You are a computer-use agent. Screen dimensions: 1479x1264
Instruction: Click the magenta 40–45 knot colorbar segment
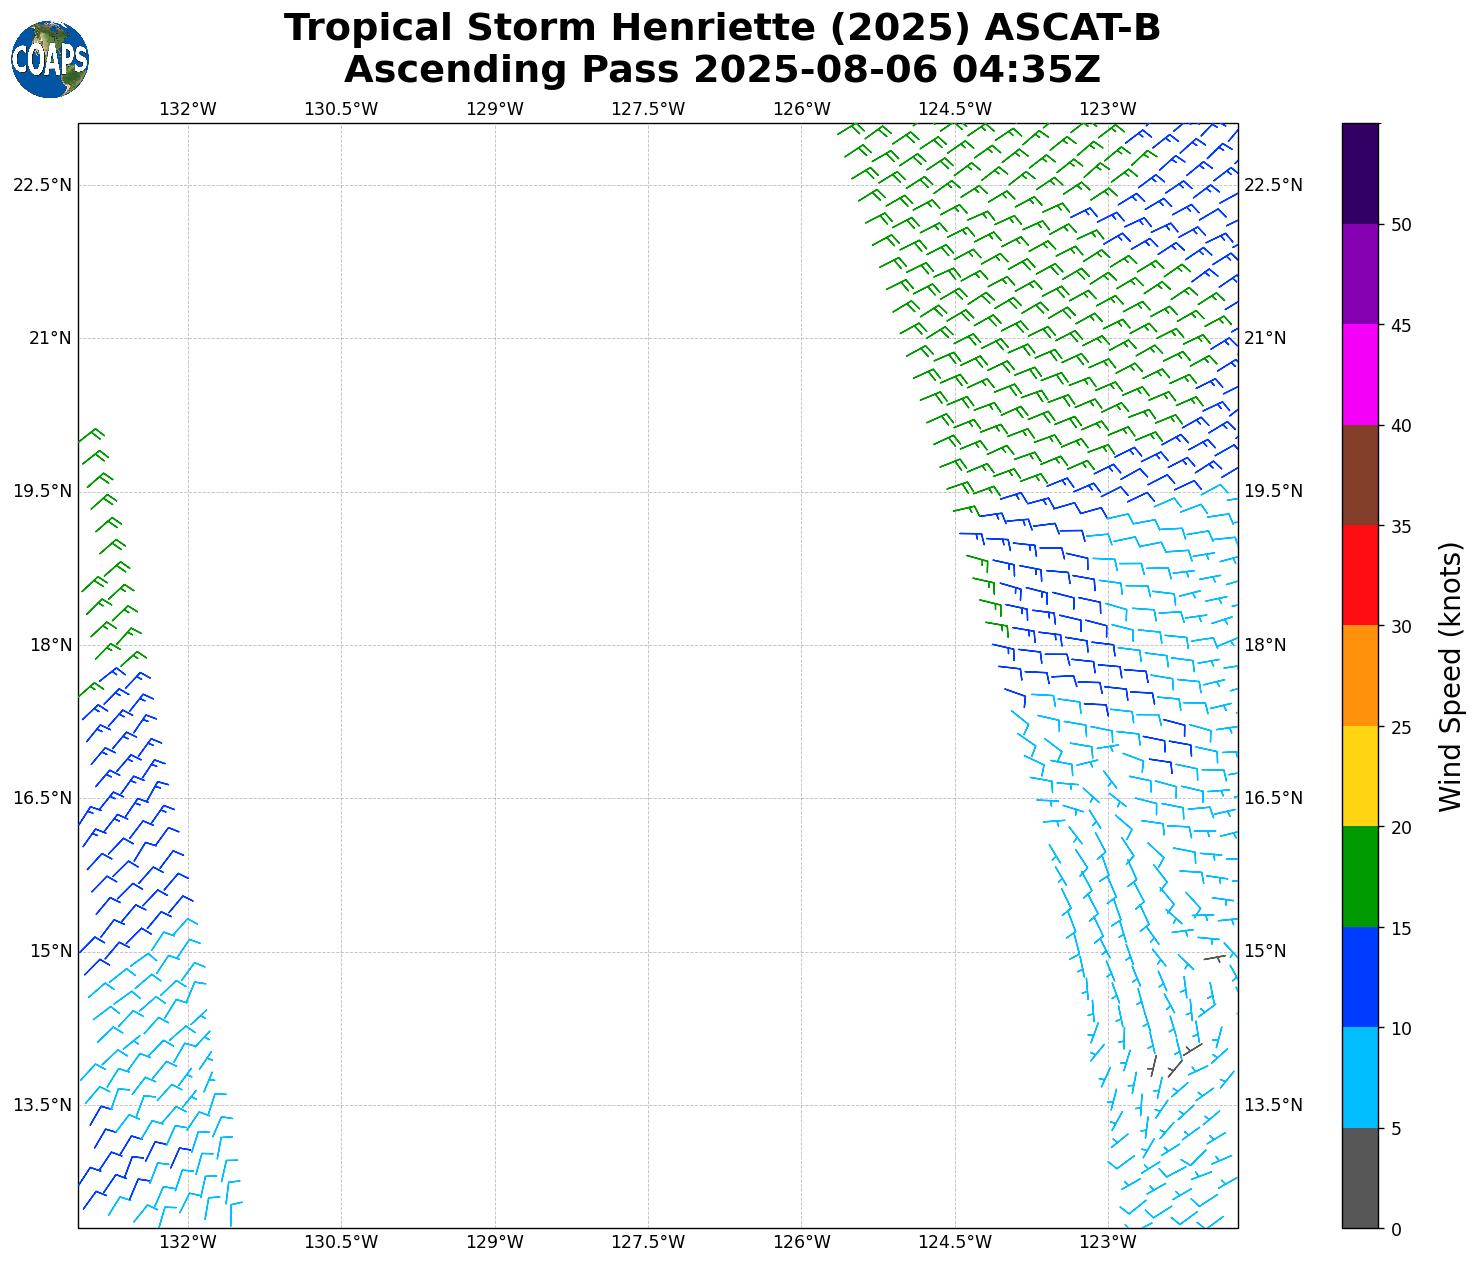pos(1360,375)
